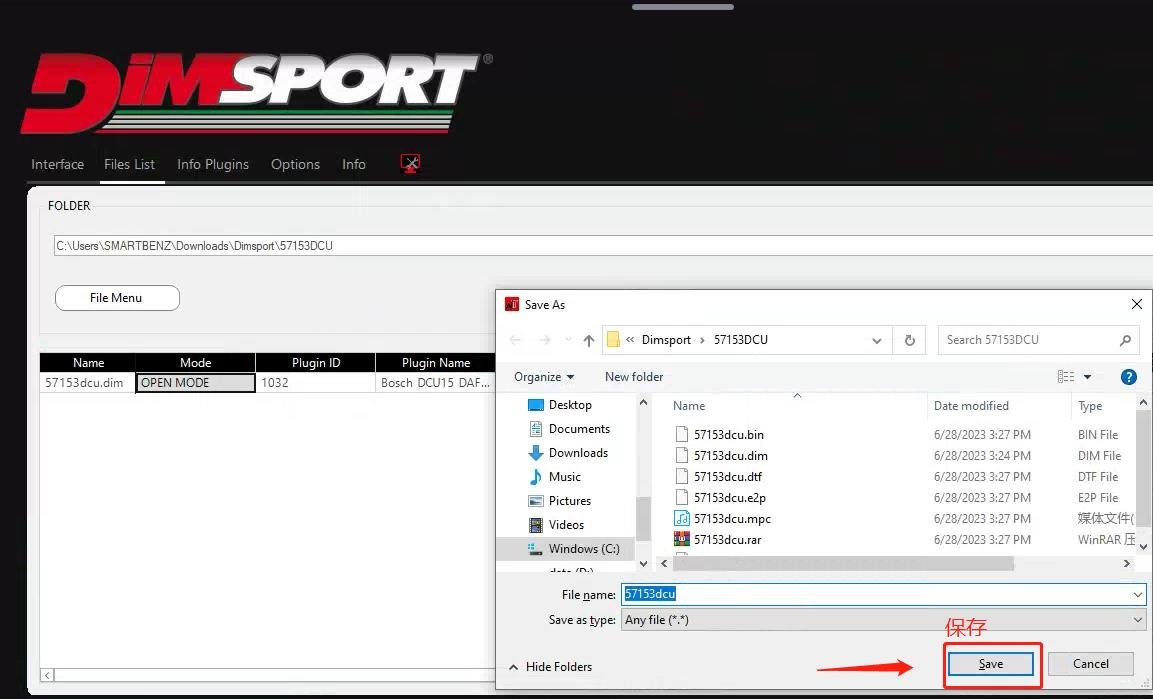Click the Name header in Files List table

click(88, 362)
